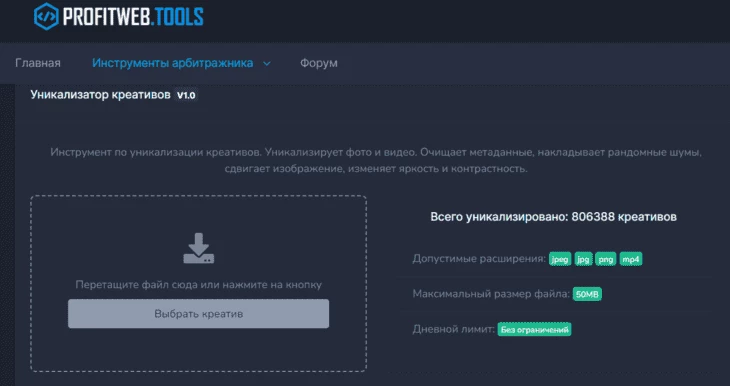Click the Допустимые расширения label

[x=479, y=259]
